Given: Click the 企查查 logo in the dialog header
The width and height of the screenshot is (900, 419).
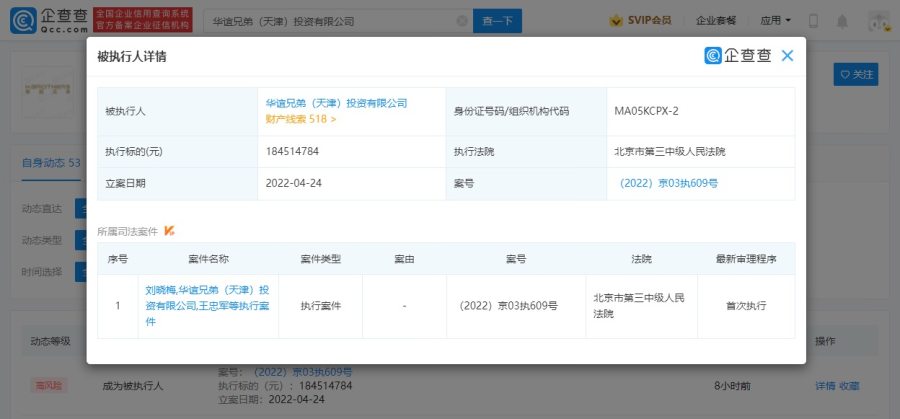Looking at the screenshot, I should tap(738, 56).
